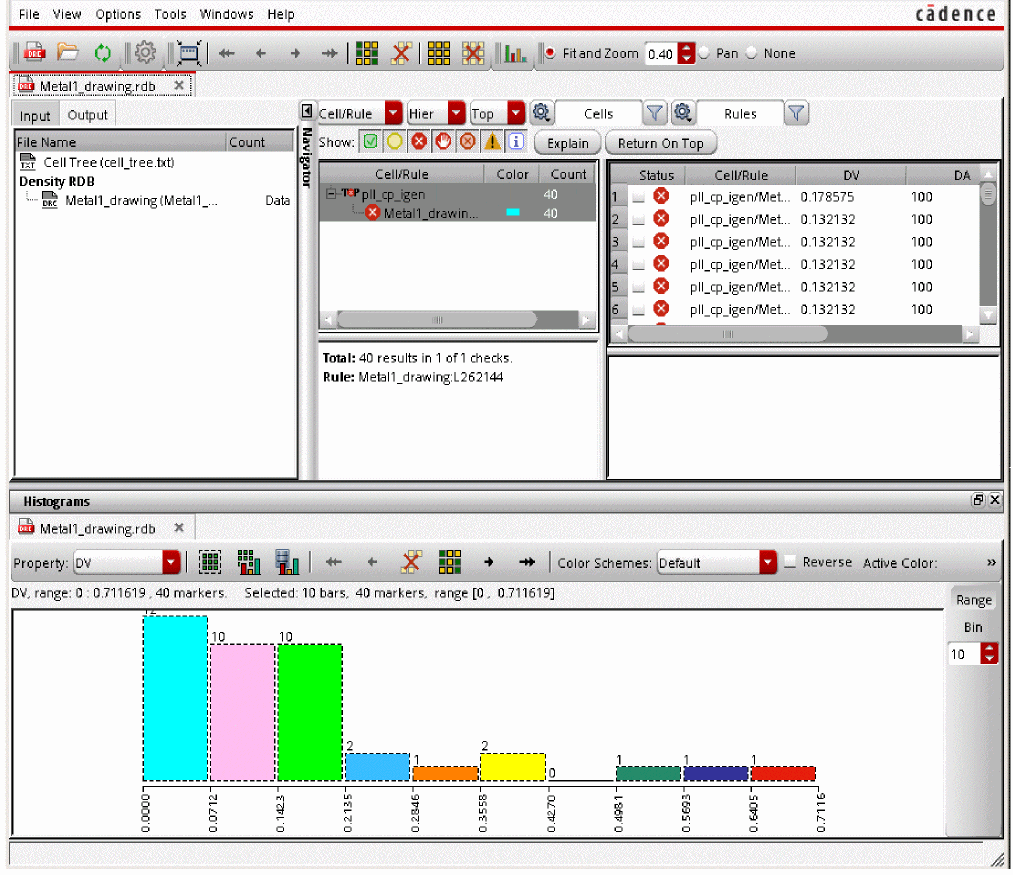Click the fit-to-window frame toolbar icon
This screenshot has width=1013, height=875.
[188, 53]
